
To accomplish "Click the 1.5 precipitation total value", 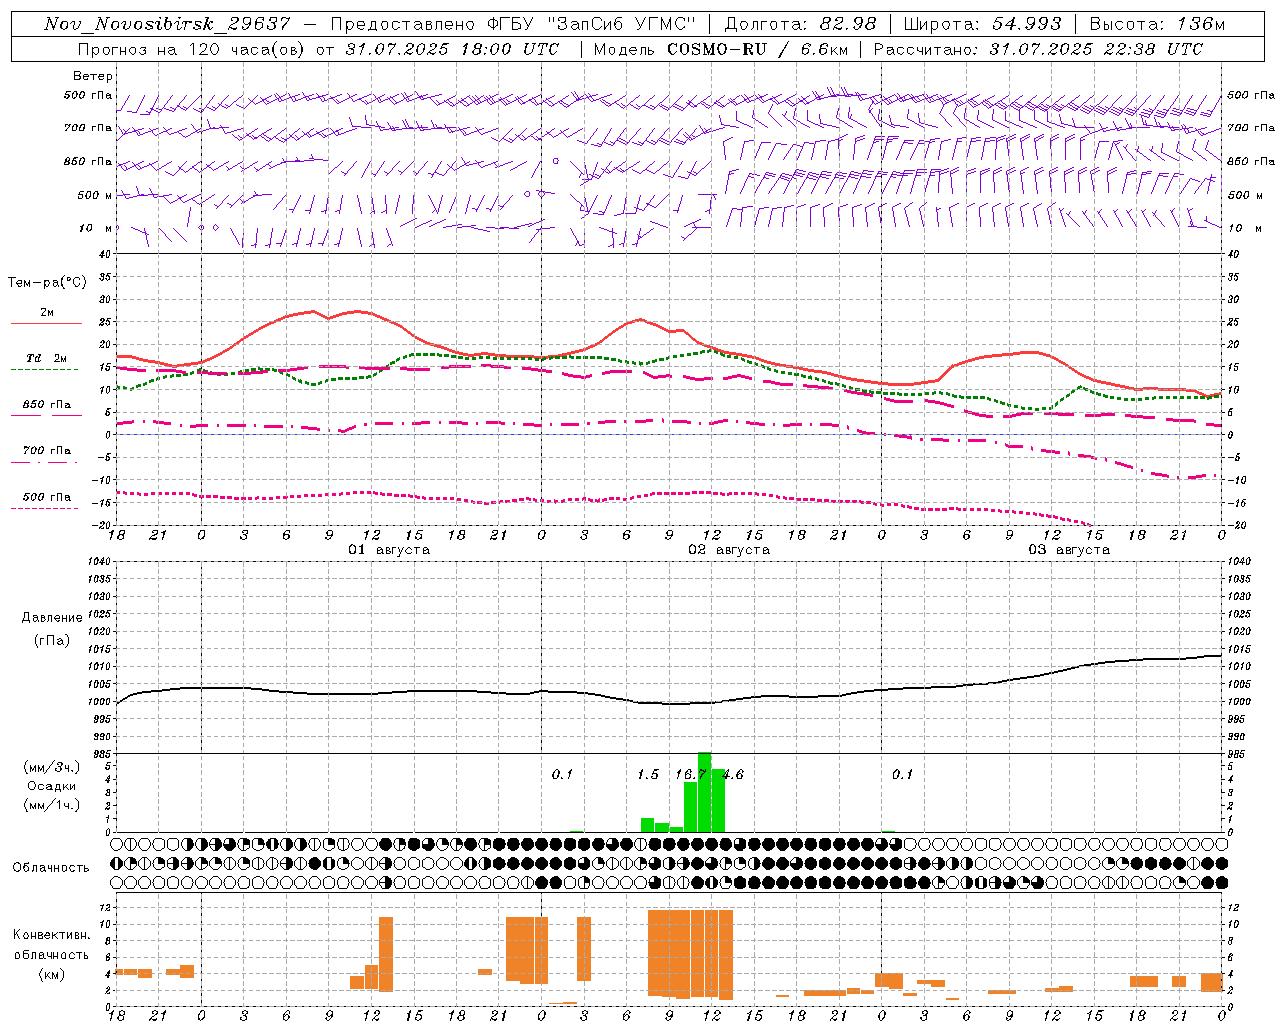I will (648, 774).
